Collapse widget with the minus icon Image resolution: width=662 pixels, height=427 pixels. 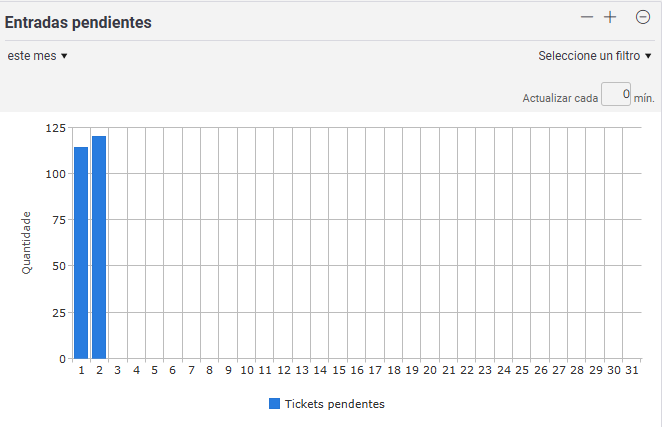(587, 17)
